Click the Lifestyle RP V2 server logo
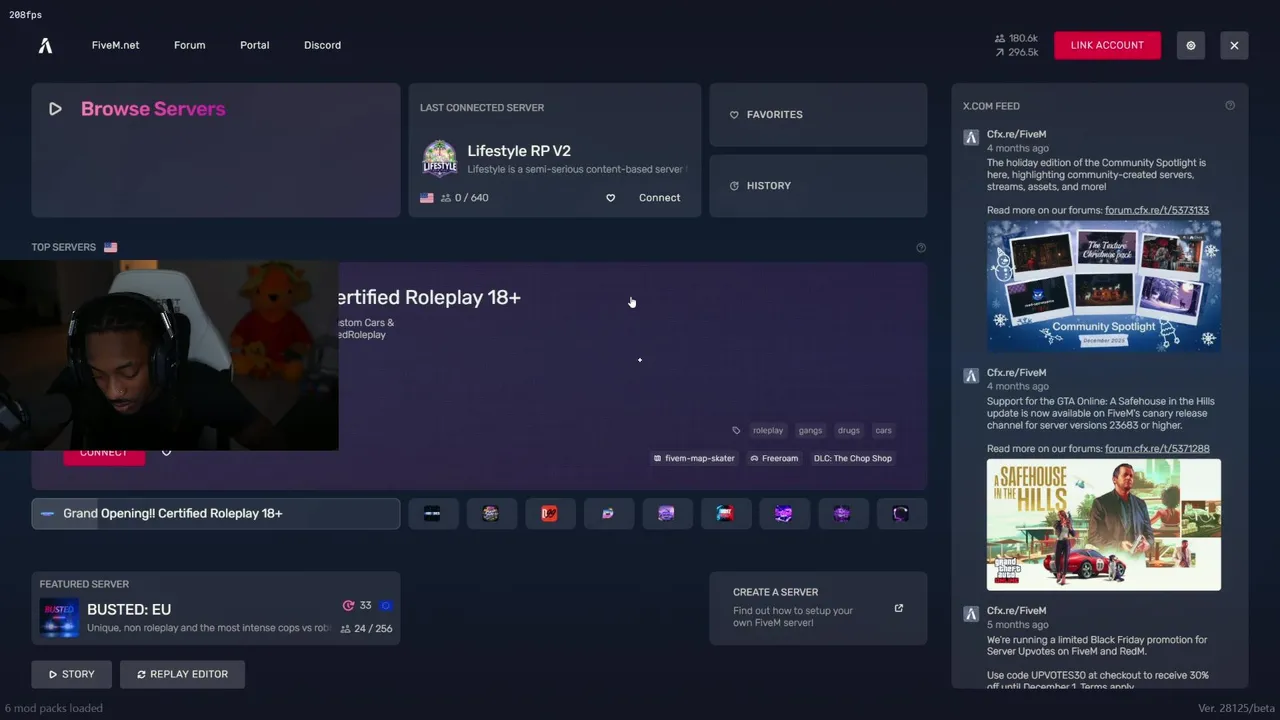 click(440, 158)
